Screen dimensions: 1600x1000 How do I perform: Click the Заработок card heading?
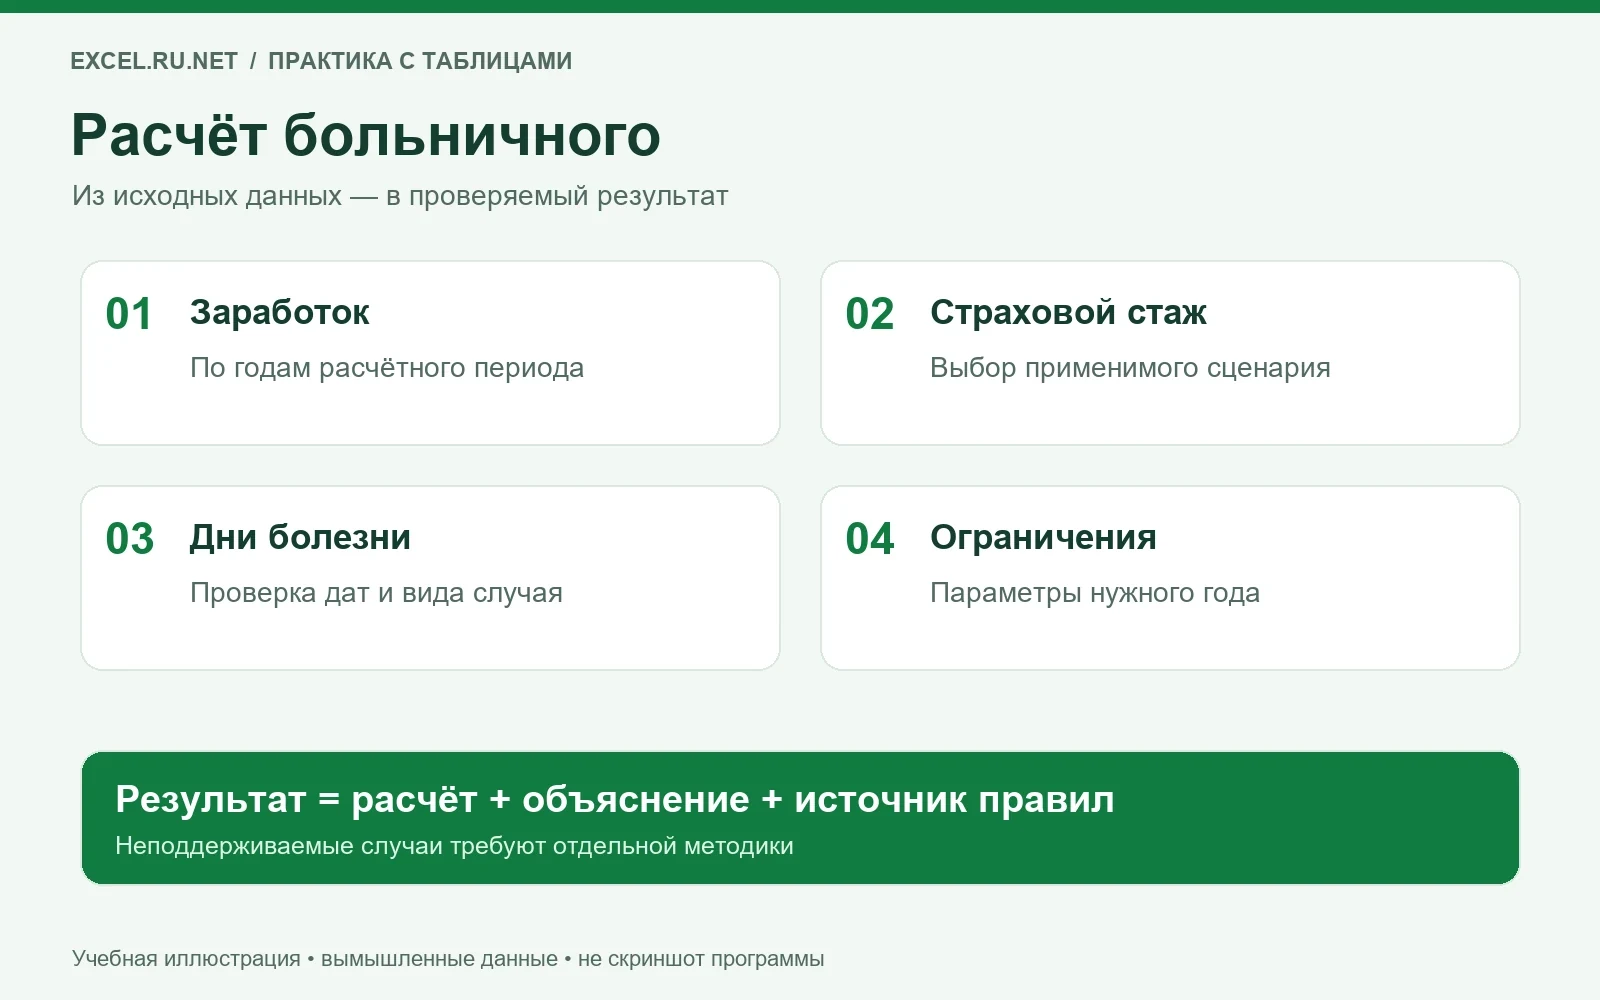pyautogui.click(x=280, y=312)
